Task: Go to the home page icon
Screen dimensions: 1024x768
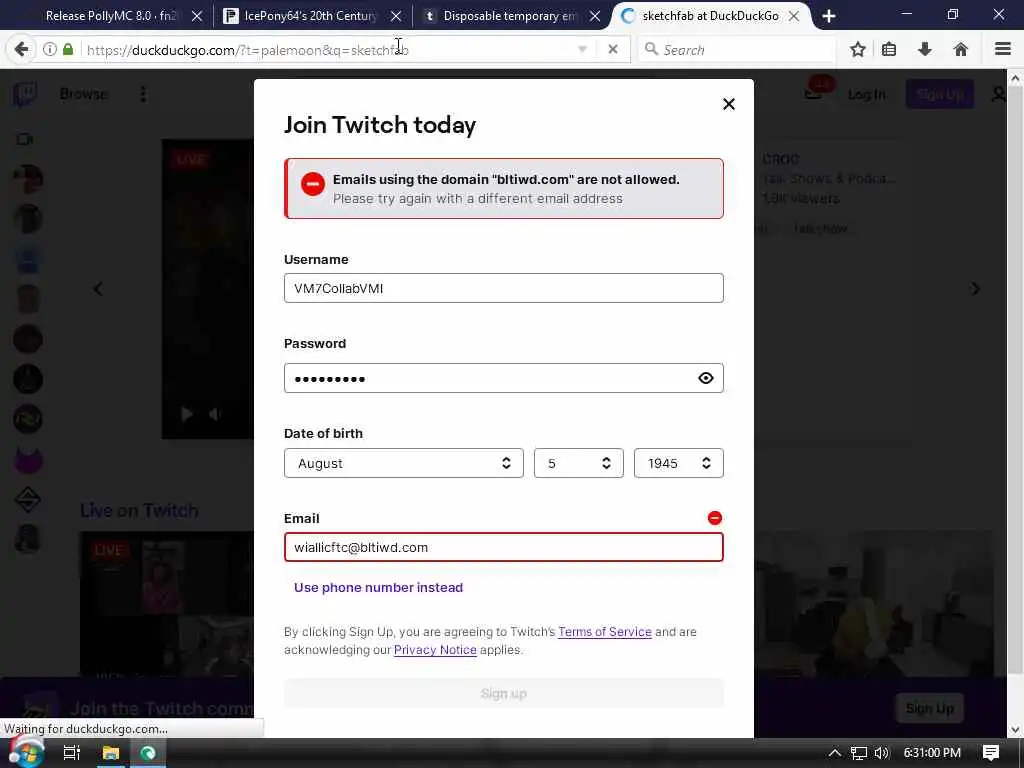Action: click(x=960, y=50)
